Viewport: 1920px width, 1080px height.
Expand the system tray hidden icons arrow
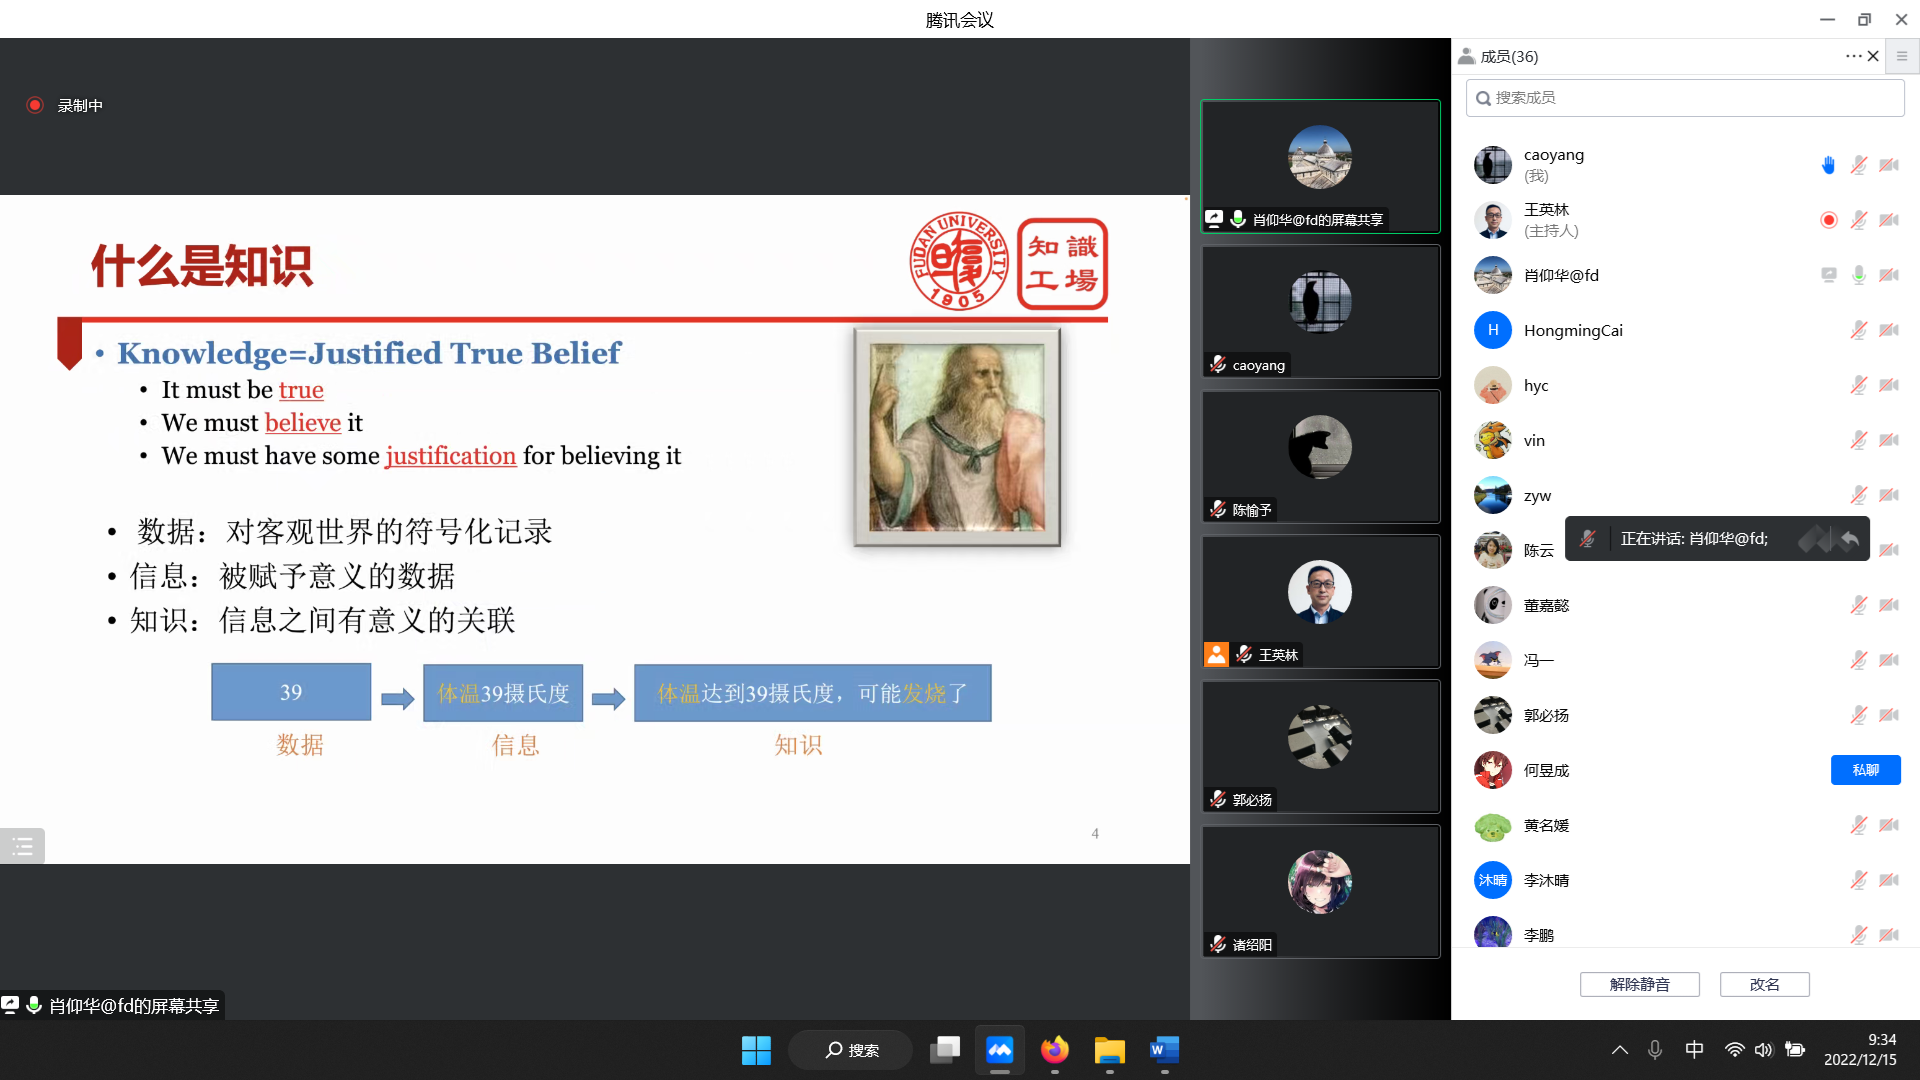click(1620, 1050)
